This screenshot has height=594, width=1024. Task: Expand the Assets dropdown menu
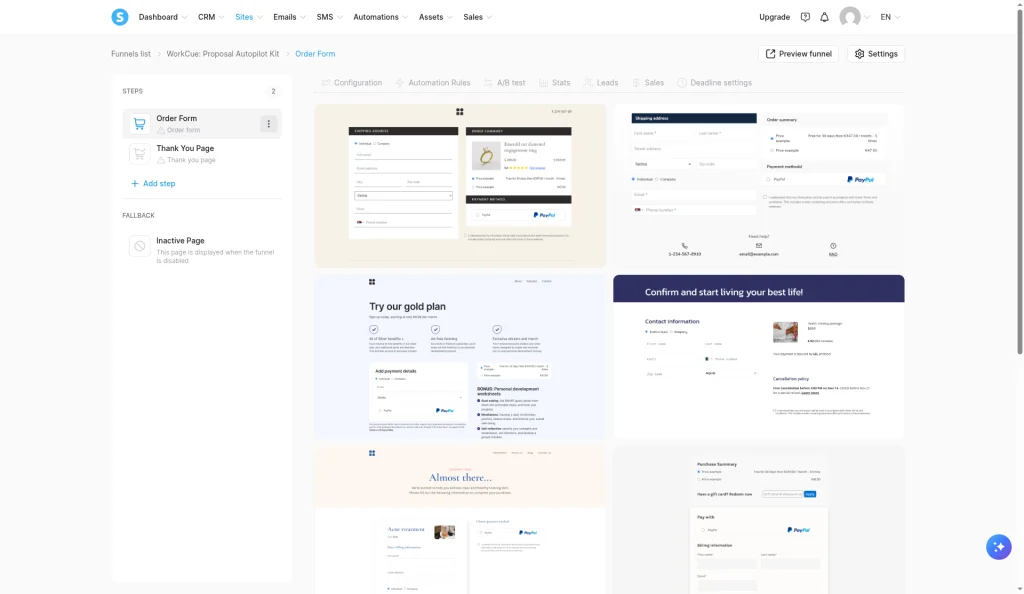click(436, 17)
